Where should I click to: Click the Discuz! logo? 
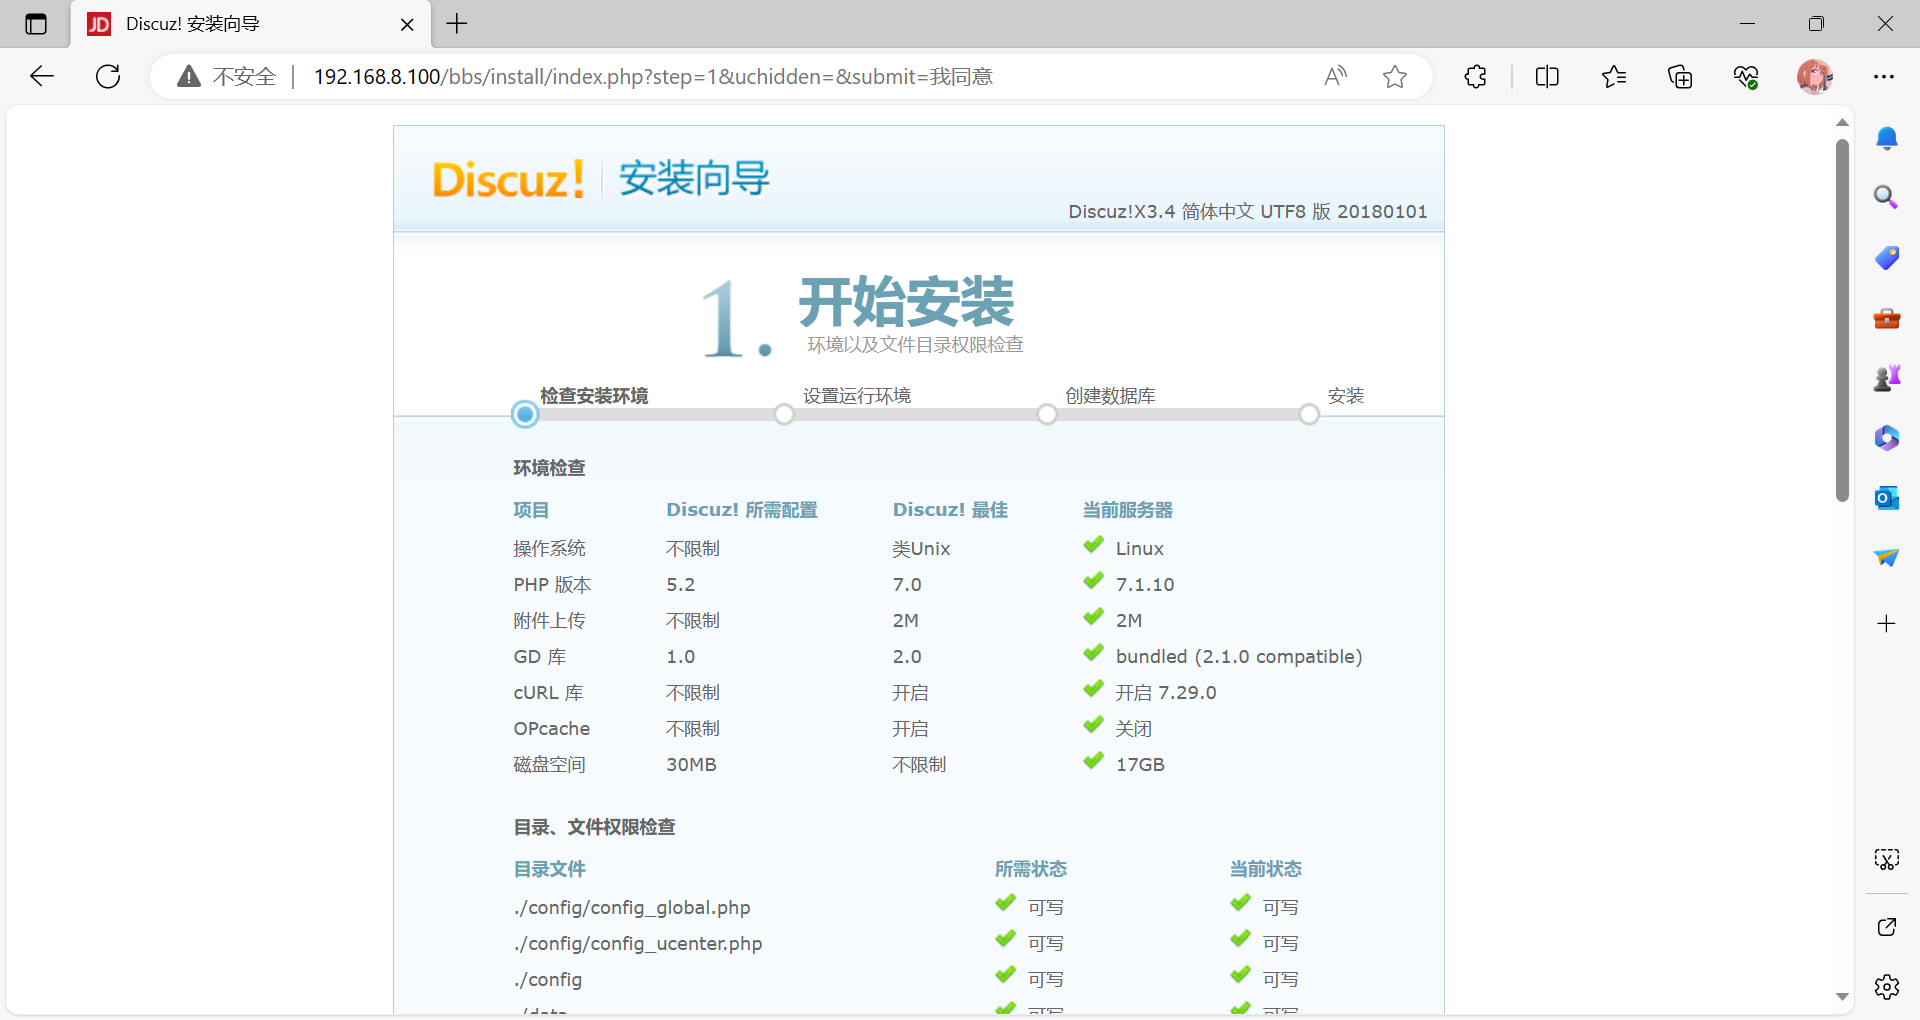pos(508,180)
